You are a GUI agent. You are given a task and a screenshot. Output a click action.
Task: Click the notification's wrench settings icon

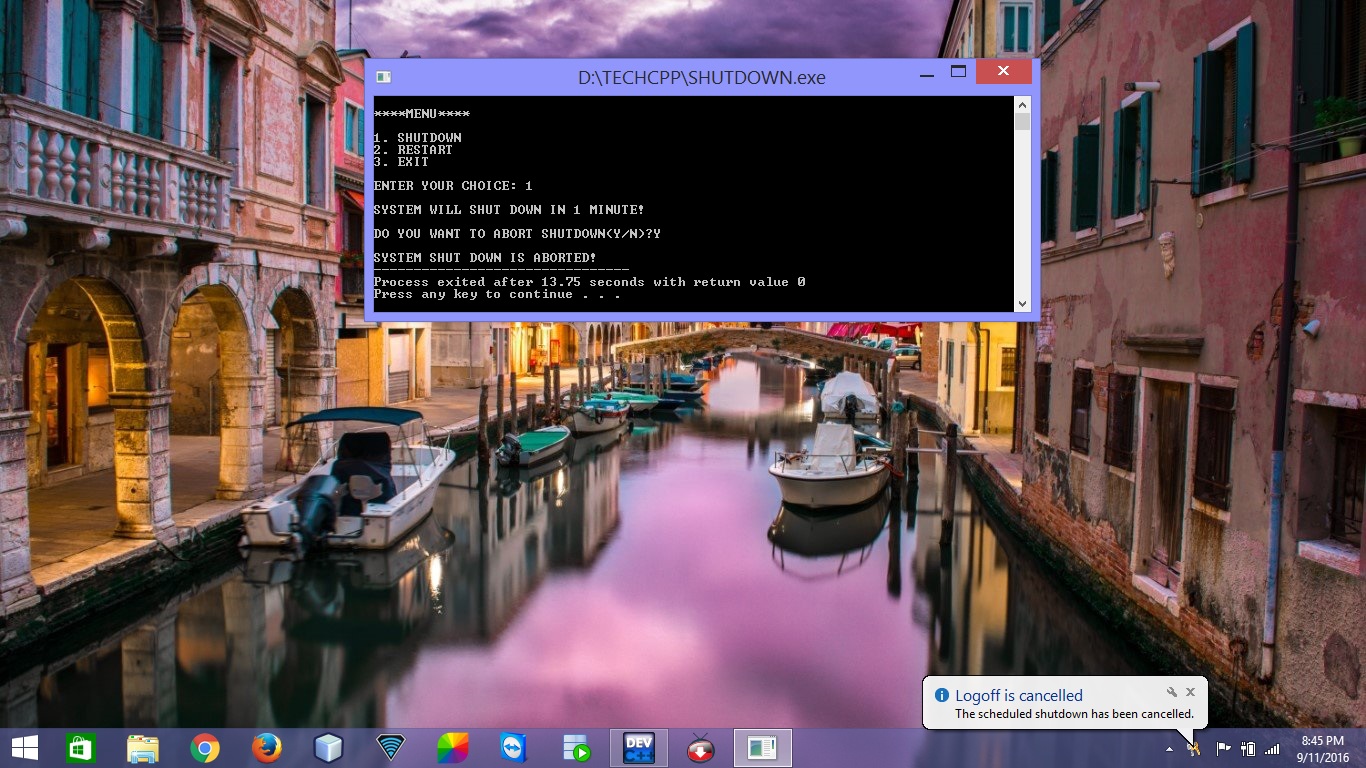click(1170, 691)
